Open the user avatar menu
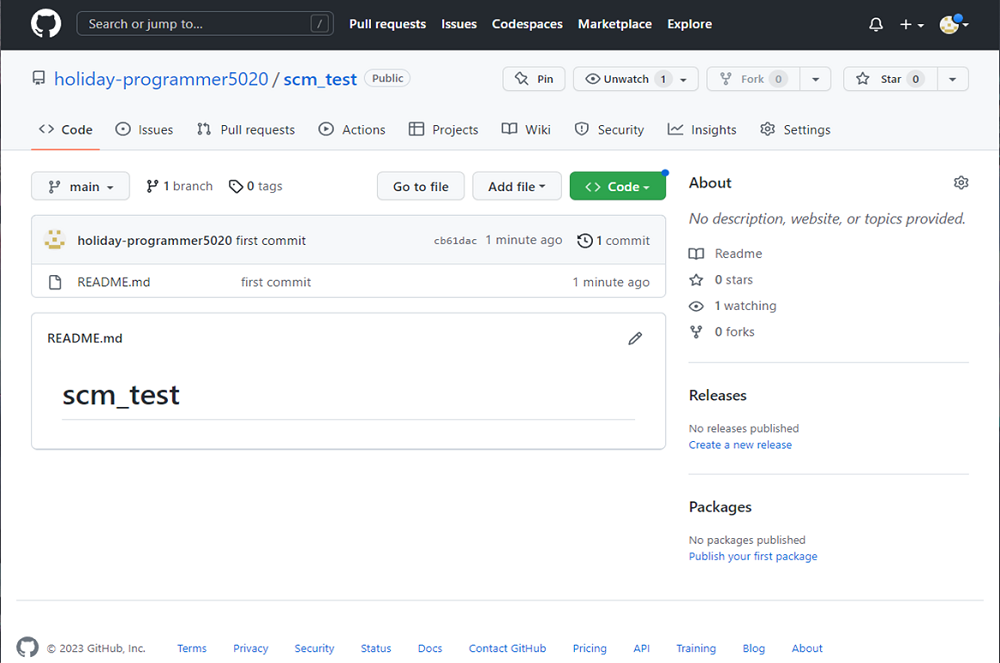The height and width of the screenshot is (663, 1000). pos(954,25)
